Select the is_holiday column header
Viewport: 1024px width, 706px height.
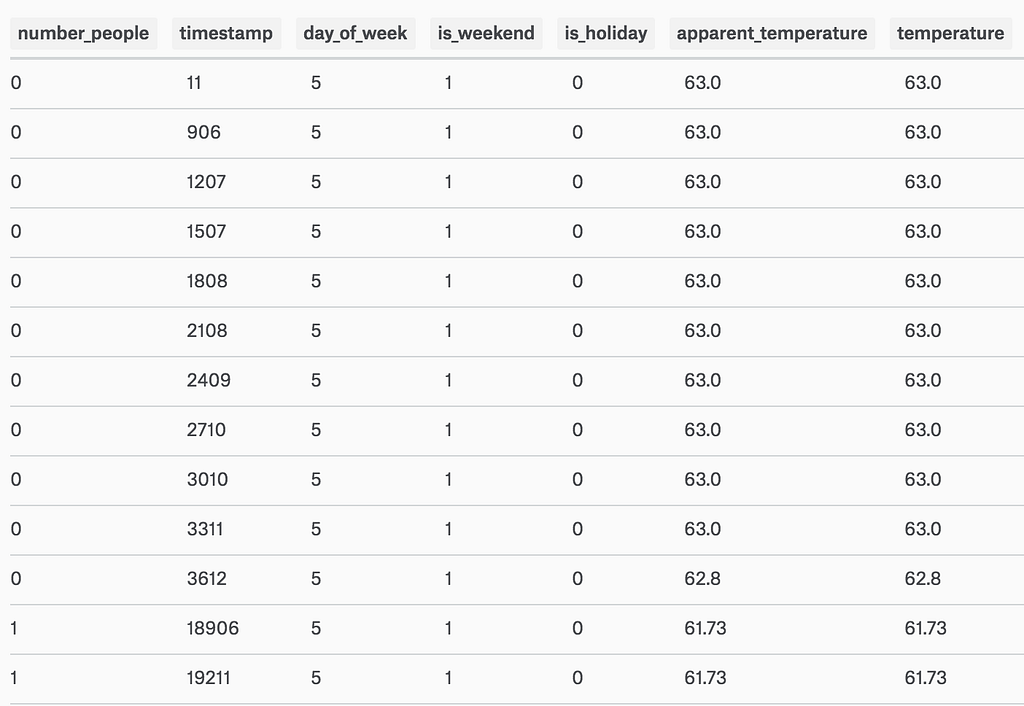[x=606, y=33]
